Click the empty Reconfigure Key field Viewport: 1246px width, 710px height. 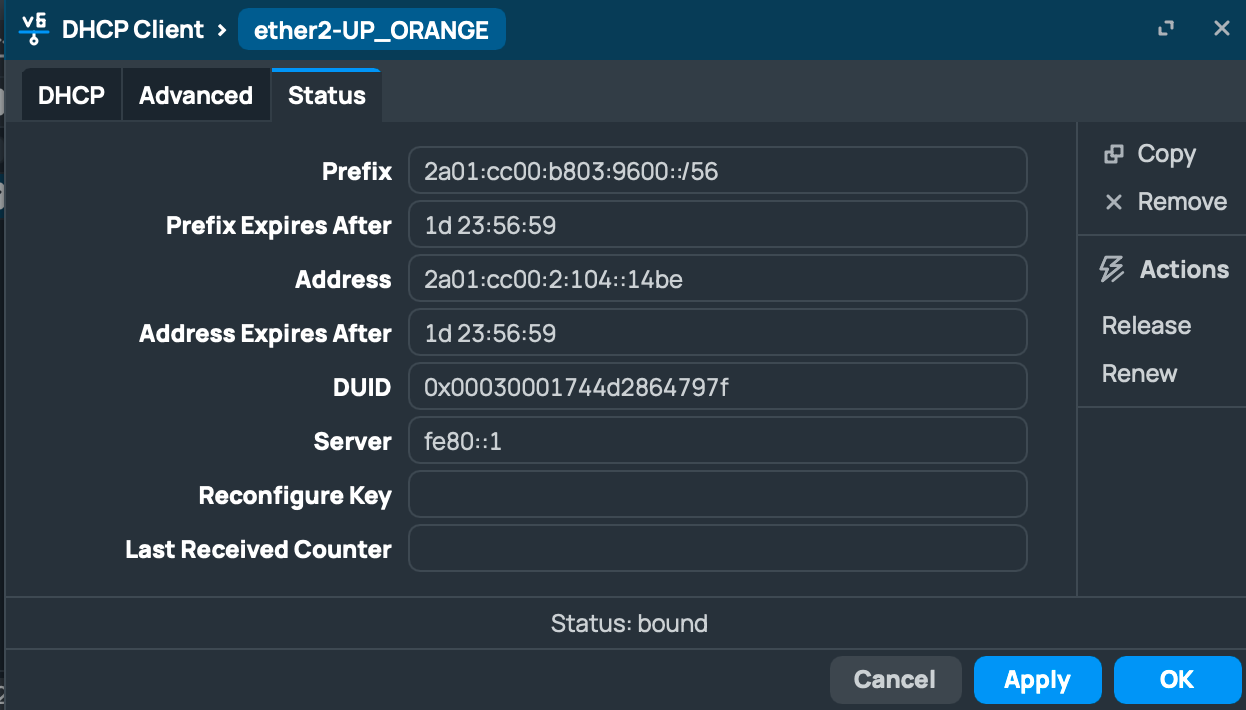[717, 495]
